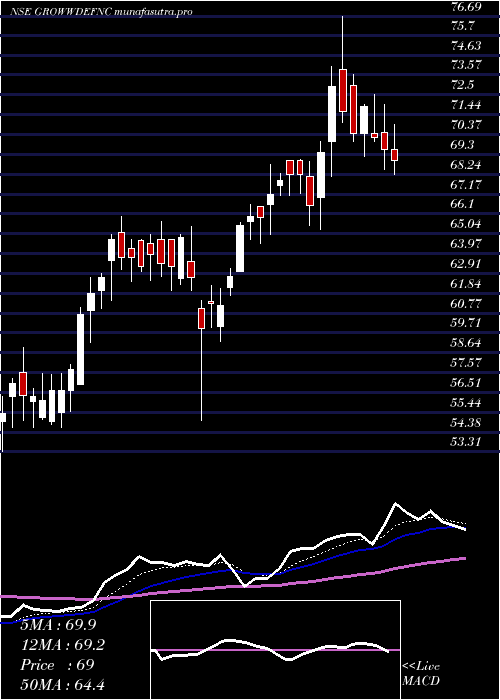Click the long-wick red candle dipping to 54.38

[201, 360]
